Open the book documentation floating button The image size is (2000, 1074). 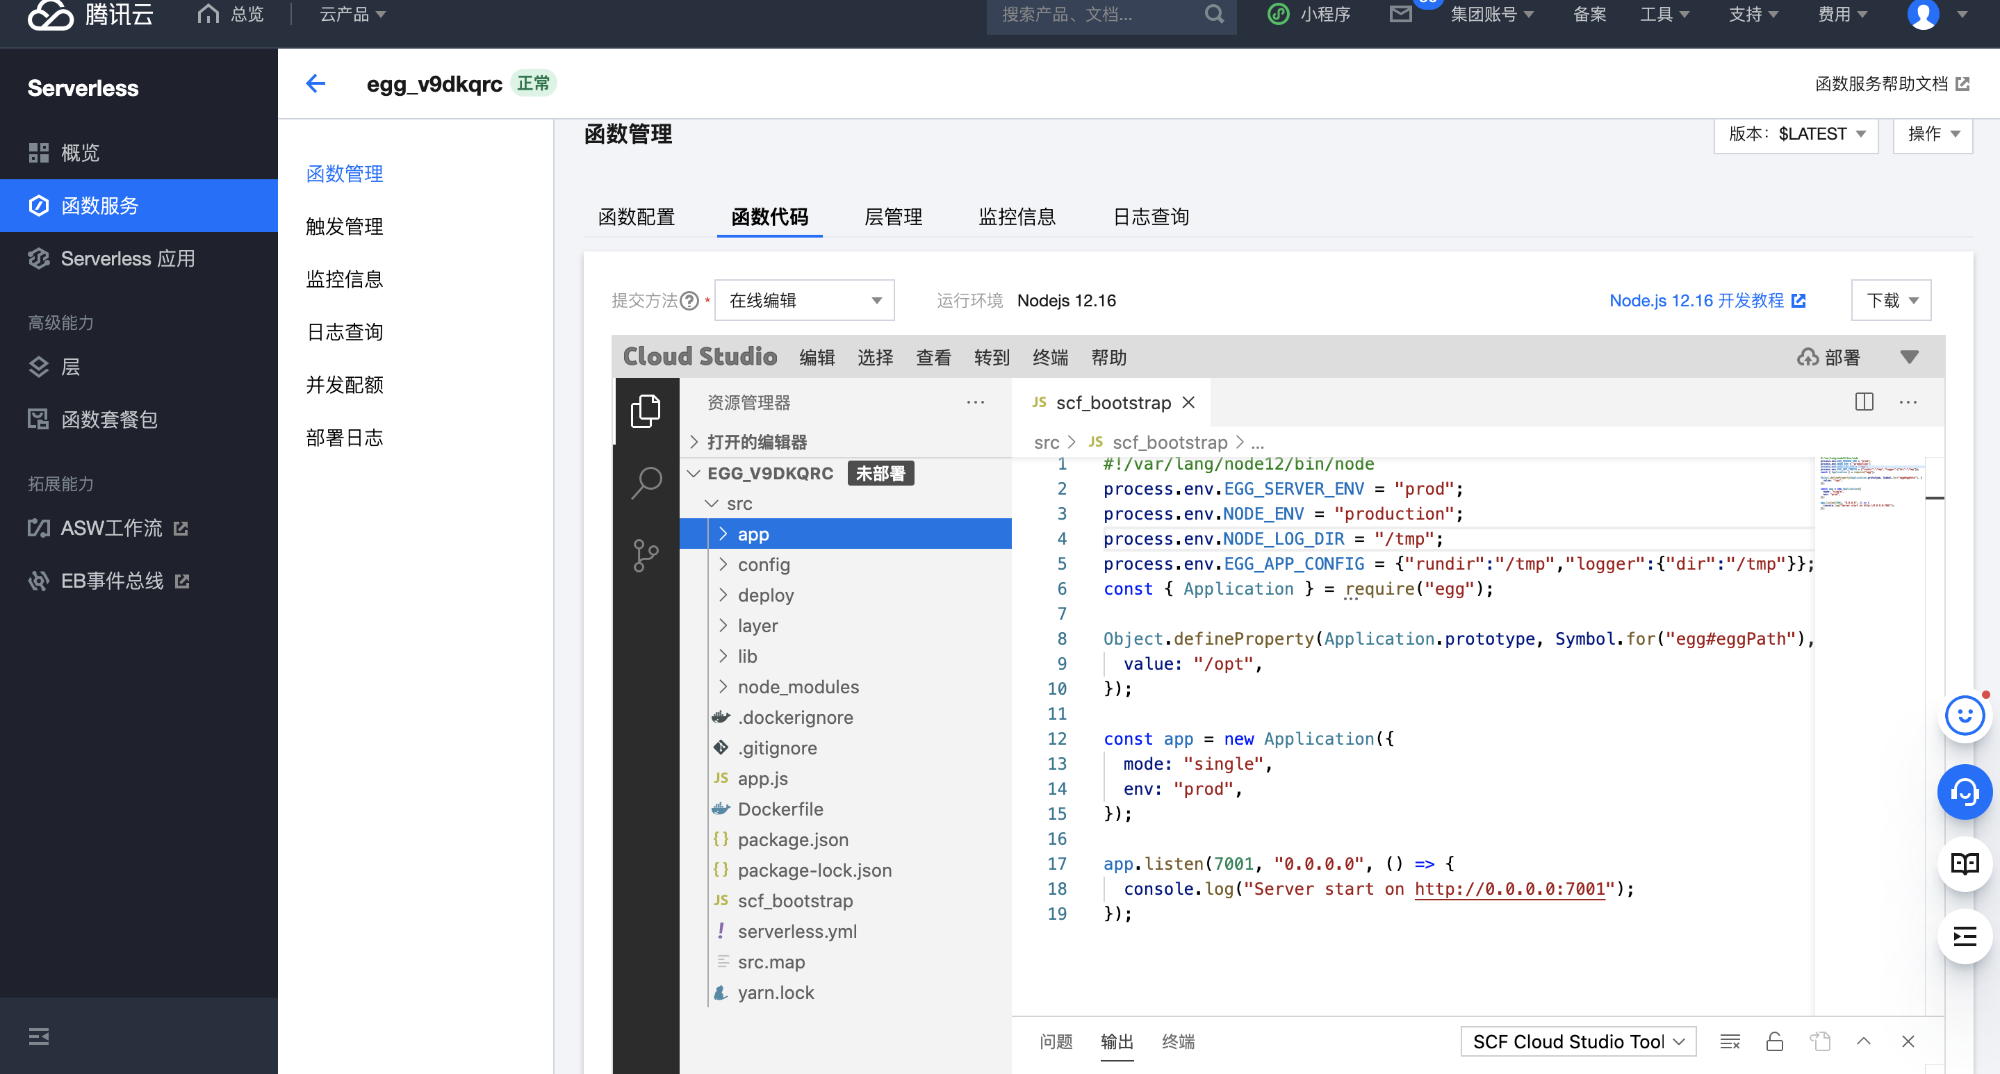(1964, 864)
